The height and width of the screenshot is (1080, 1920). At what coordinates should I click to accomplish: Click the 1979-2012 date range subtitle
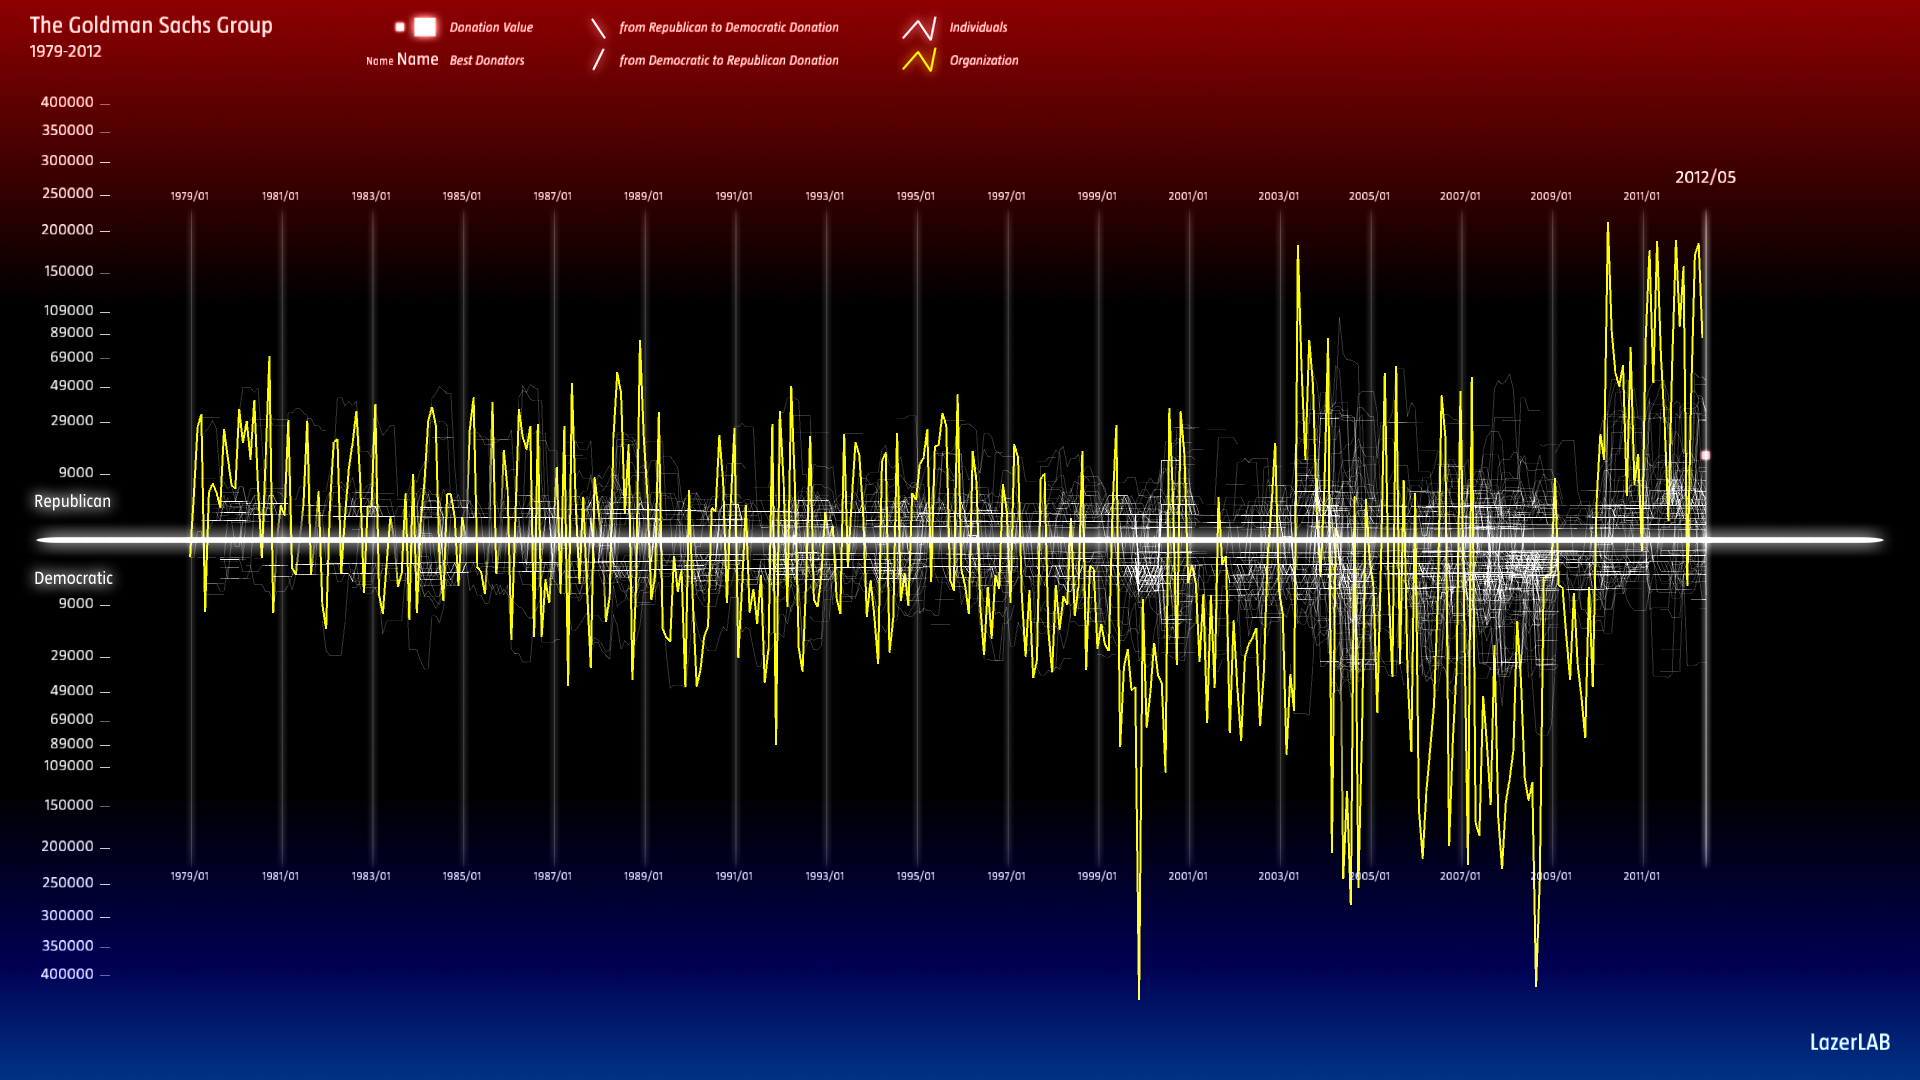65,52
